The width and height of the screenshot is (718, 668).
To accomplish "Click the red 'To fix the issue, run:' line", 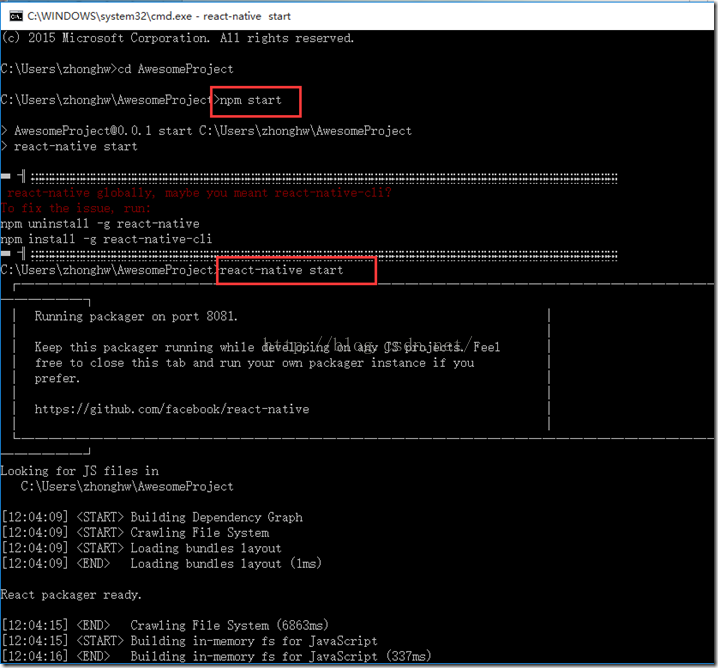I will tap(76, 208).
